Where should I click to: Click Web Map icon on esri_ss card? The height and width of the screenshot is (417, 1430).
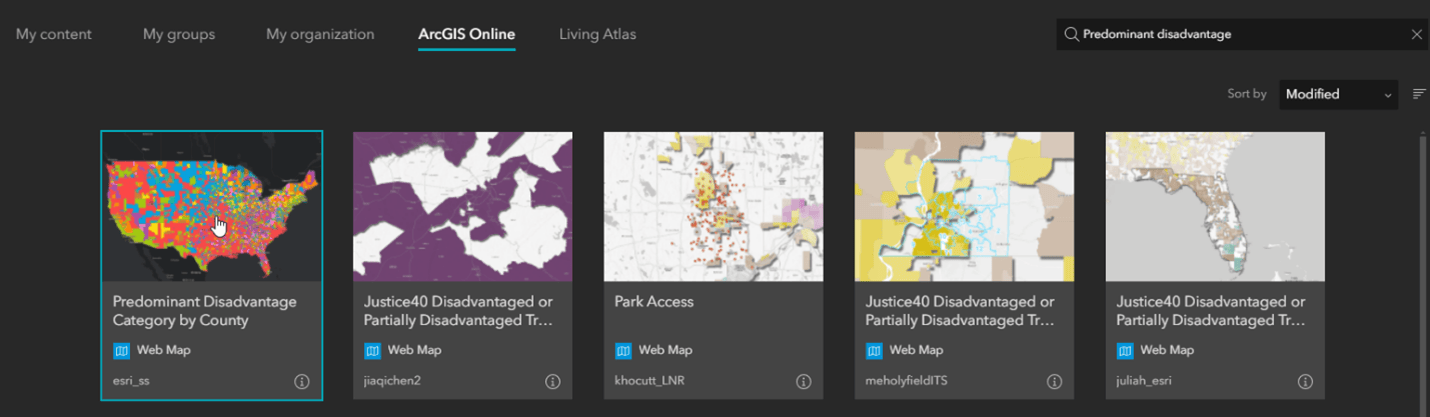[x=121, y=350]
